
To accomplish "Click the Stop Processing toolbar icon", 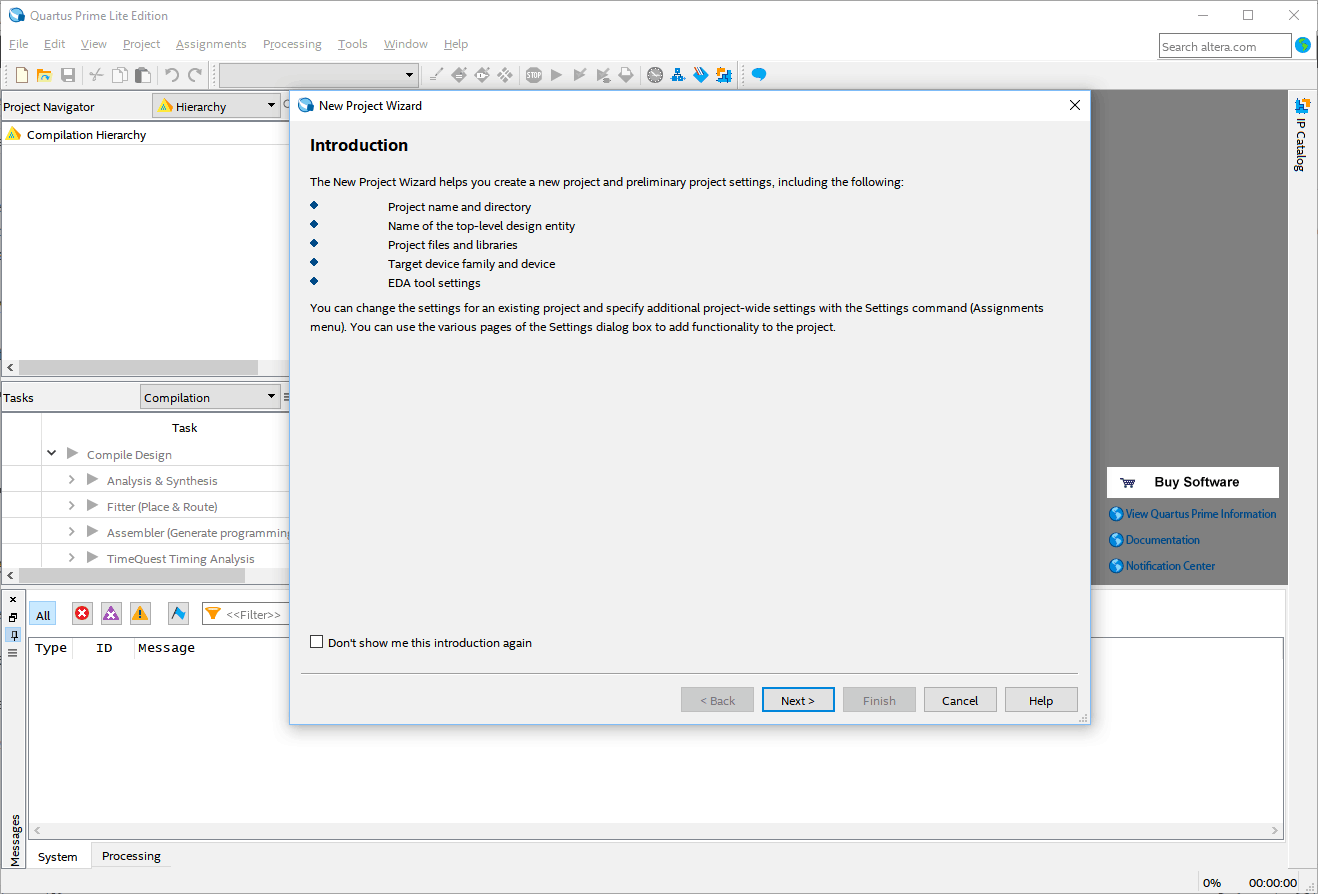I will coord(534,75).
